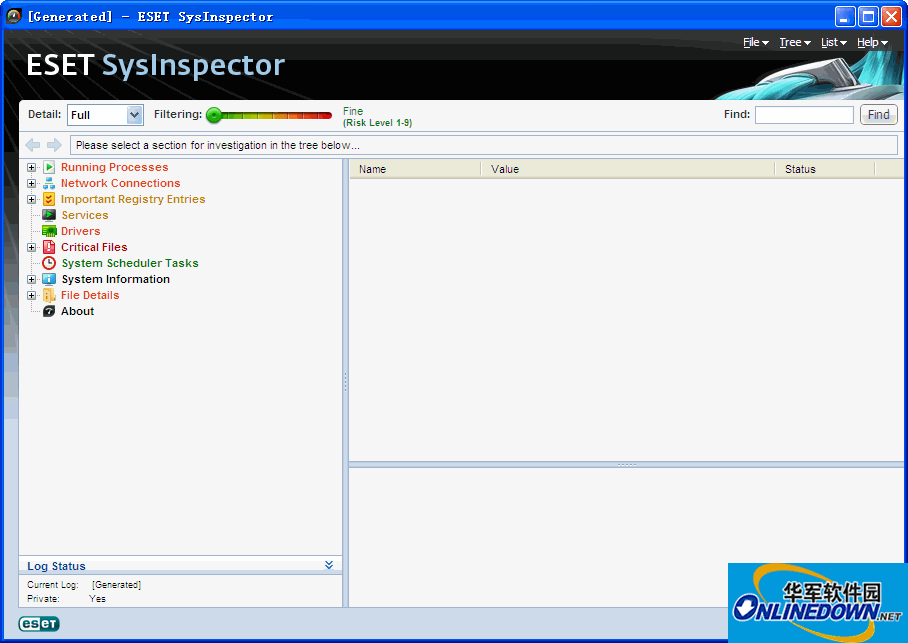
Task: Click the Important Registry Entries icon
Action: (49, 199)
